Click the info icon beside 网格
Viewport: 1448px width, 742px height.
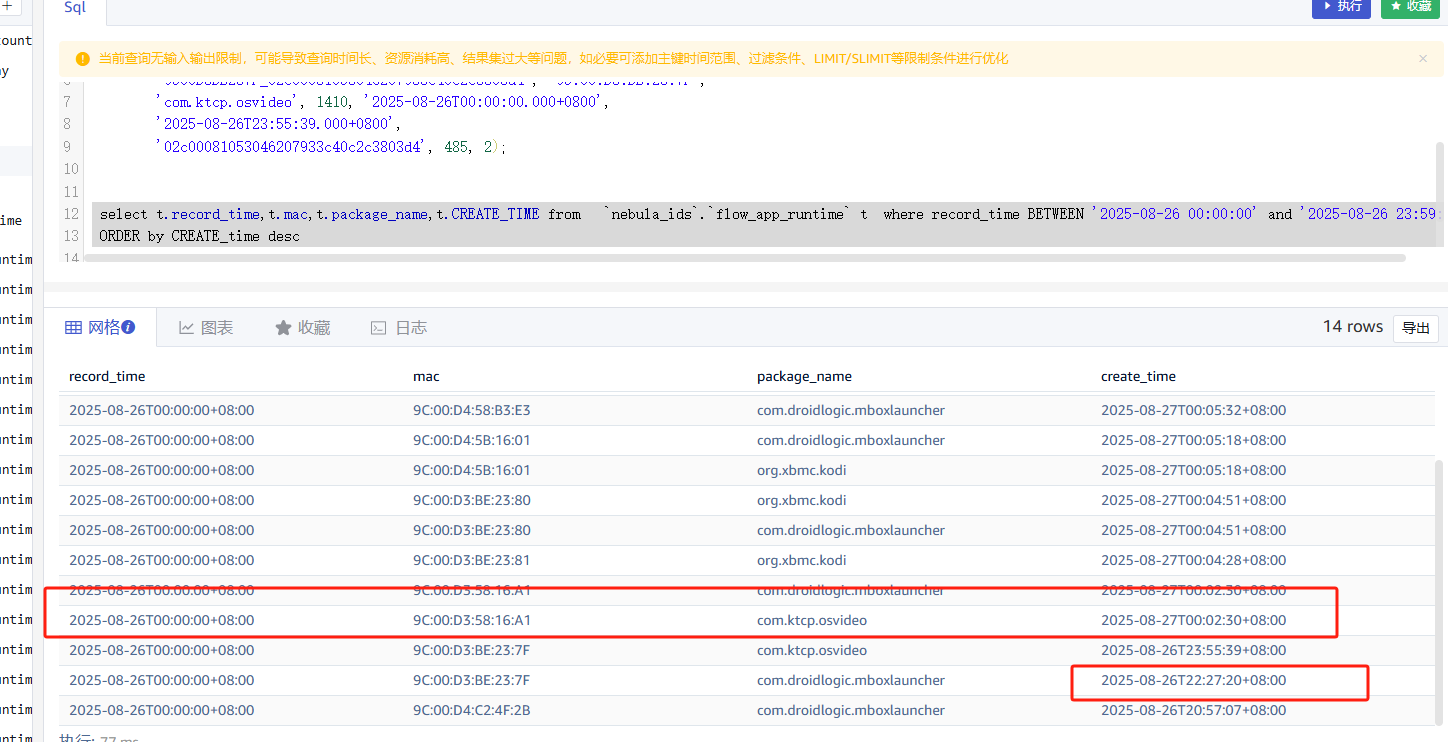[129, 327]
